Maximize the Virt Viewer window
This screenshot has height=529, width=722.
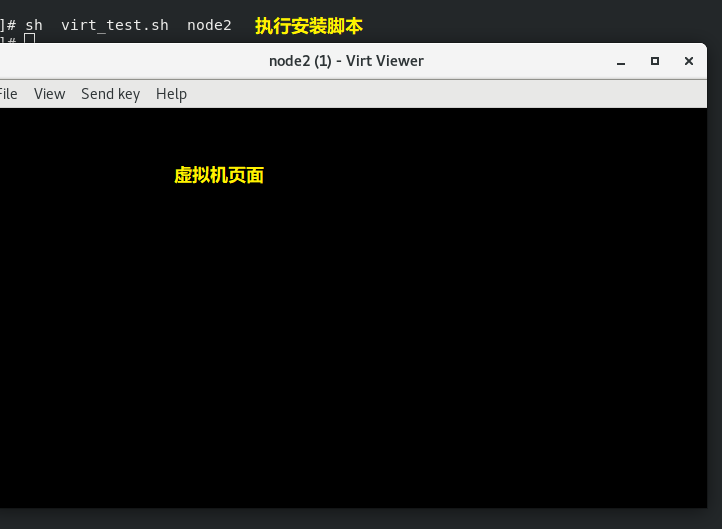655,61
